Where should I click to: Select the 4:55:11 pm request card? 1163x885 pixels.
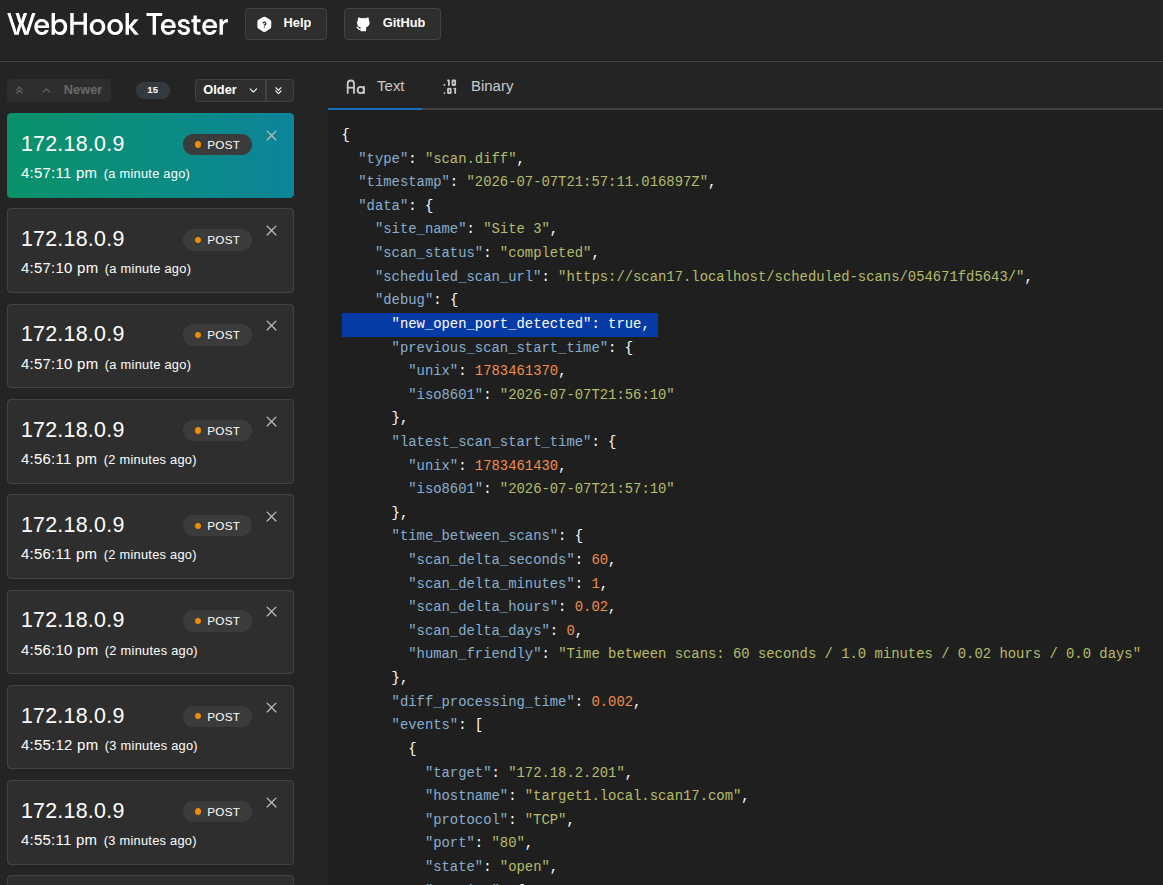click(x=151, y=822)
